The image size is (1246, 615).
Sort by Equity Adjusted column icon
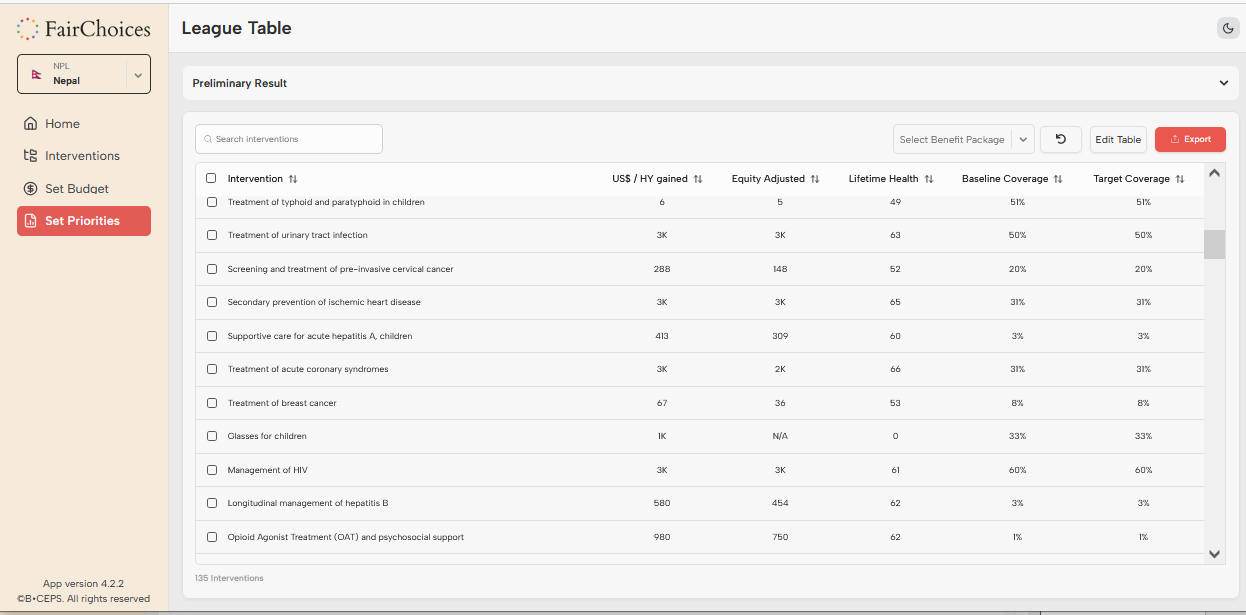pos(815,179)
